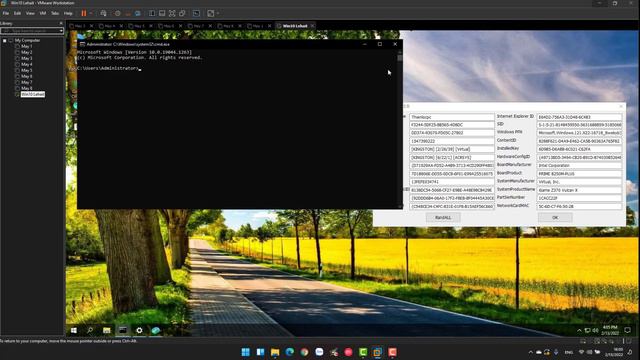Open the power options dropdown arrow
Image resolution: width=640 pixels, height=360 pixels.
91,13
